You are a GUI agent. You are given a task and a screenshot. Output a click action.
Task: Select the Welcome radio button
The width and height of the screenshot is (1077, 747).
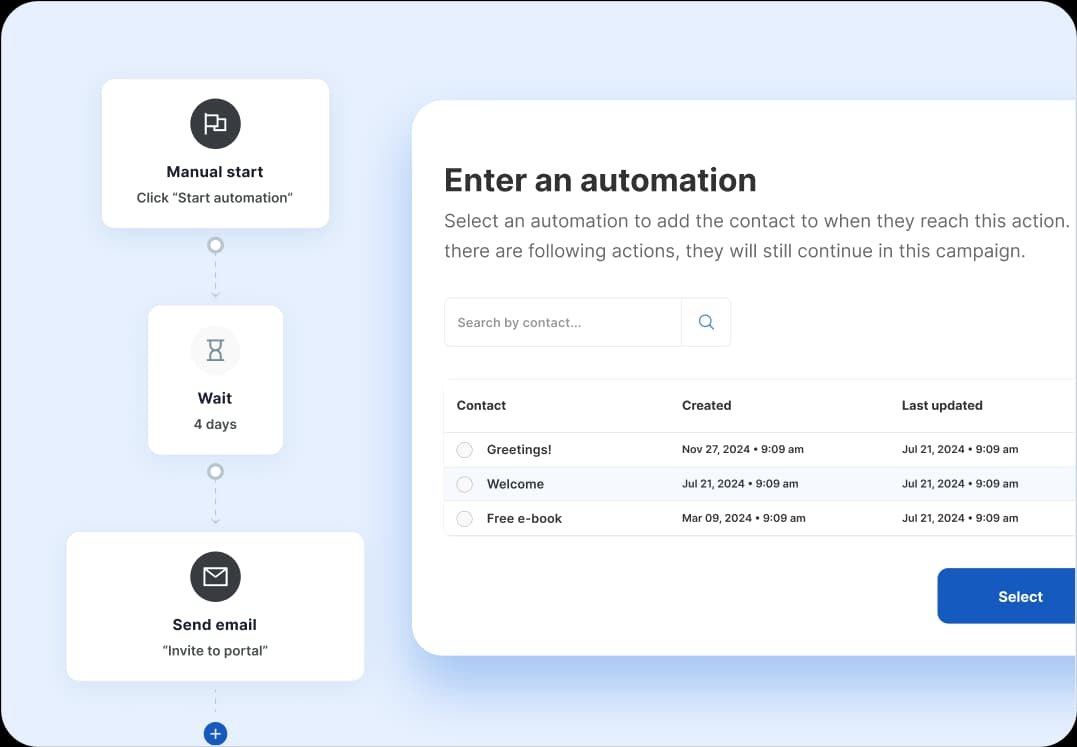pyautogui.click(x=464, y=484)
